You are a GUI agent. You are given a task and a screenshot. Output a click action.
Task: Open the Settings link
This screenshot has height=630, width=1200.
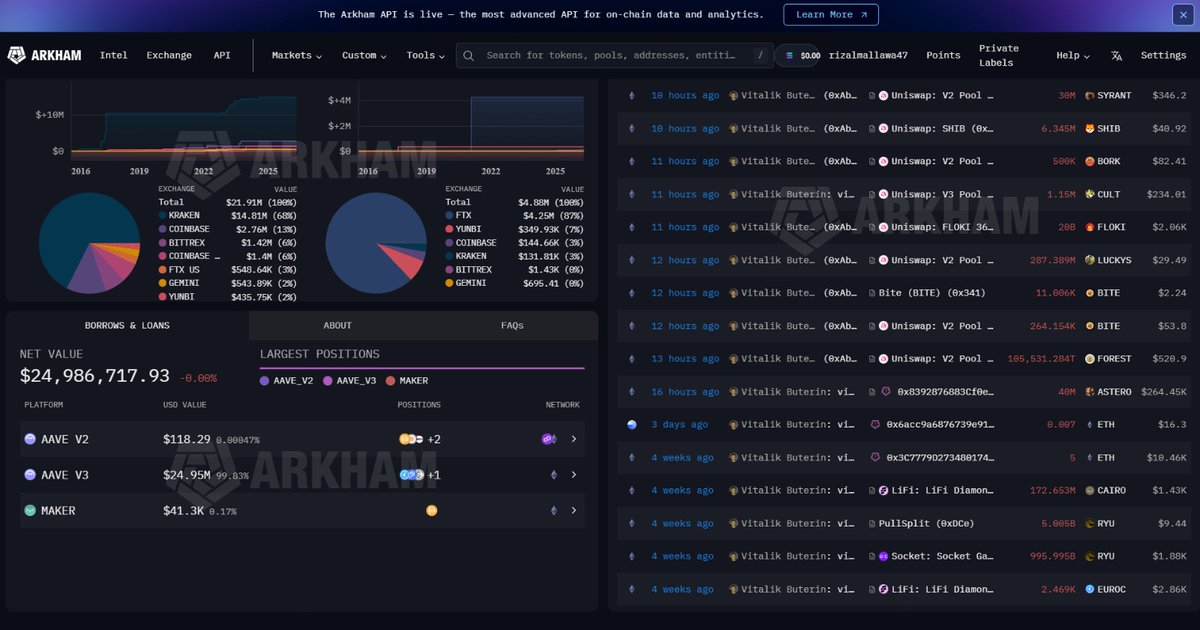1163,56
